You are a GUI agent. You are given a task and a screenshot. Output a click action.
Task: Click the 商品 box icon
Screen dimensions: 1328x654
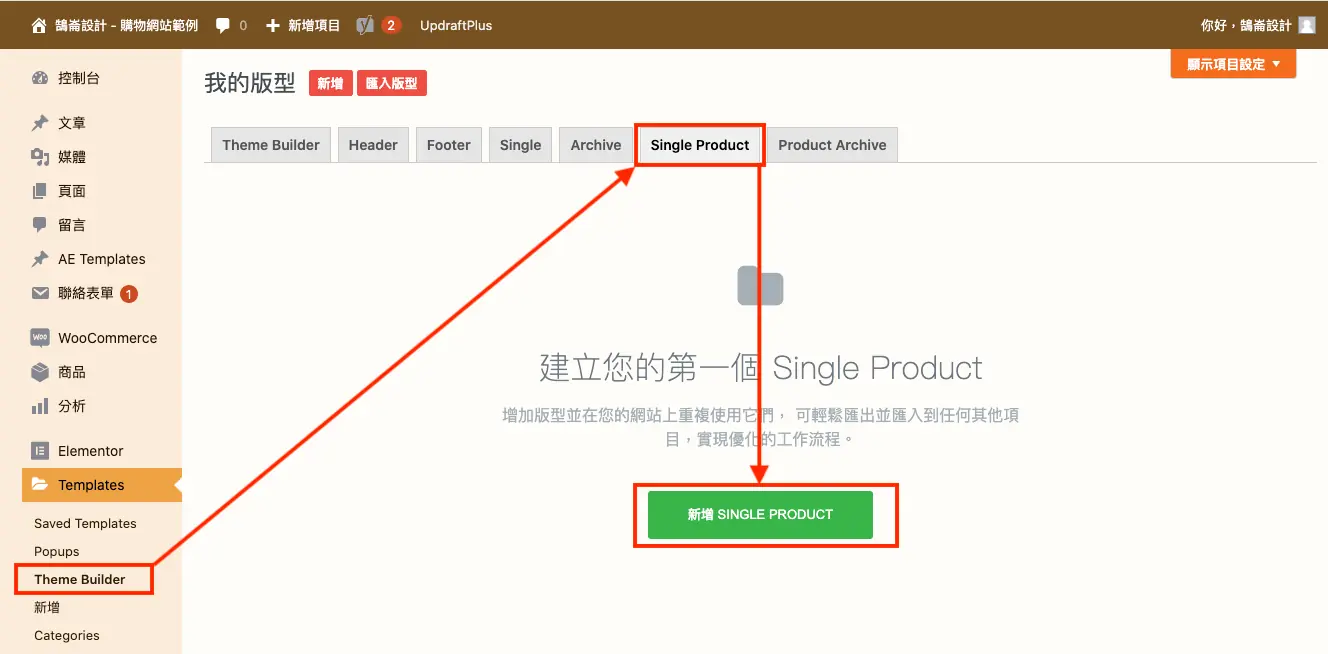(x=40, y=372)
